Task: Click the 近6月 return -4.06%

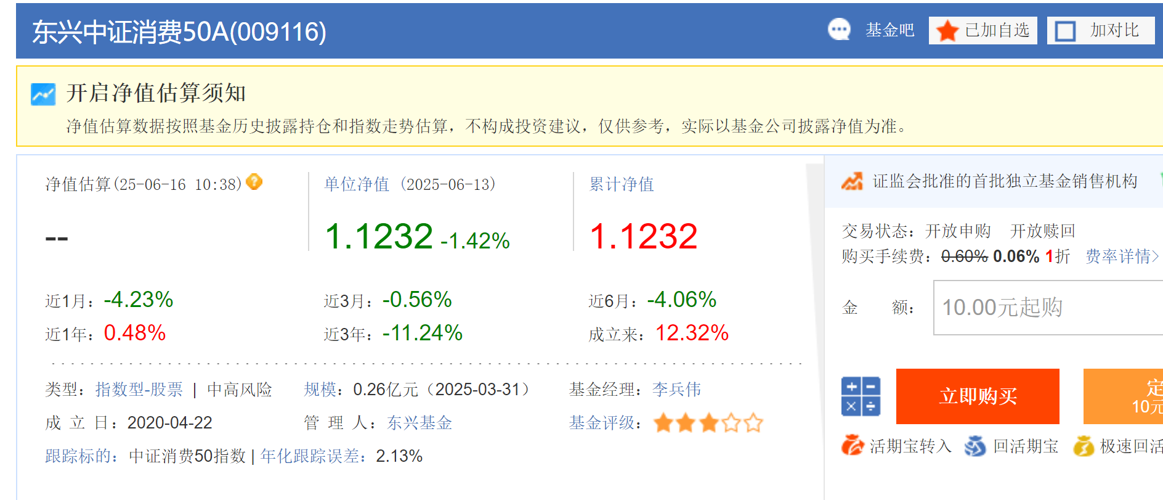Action: [682, 300]
